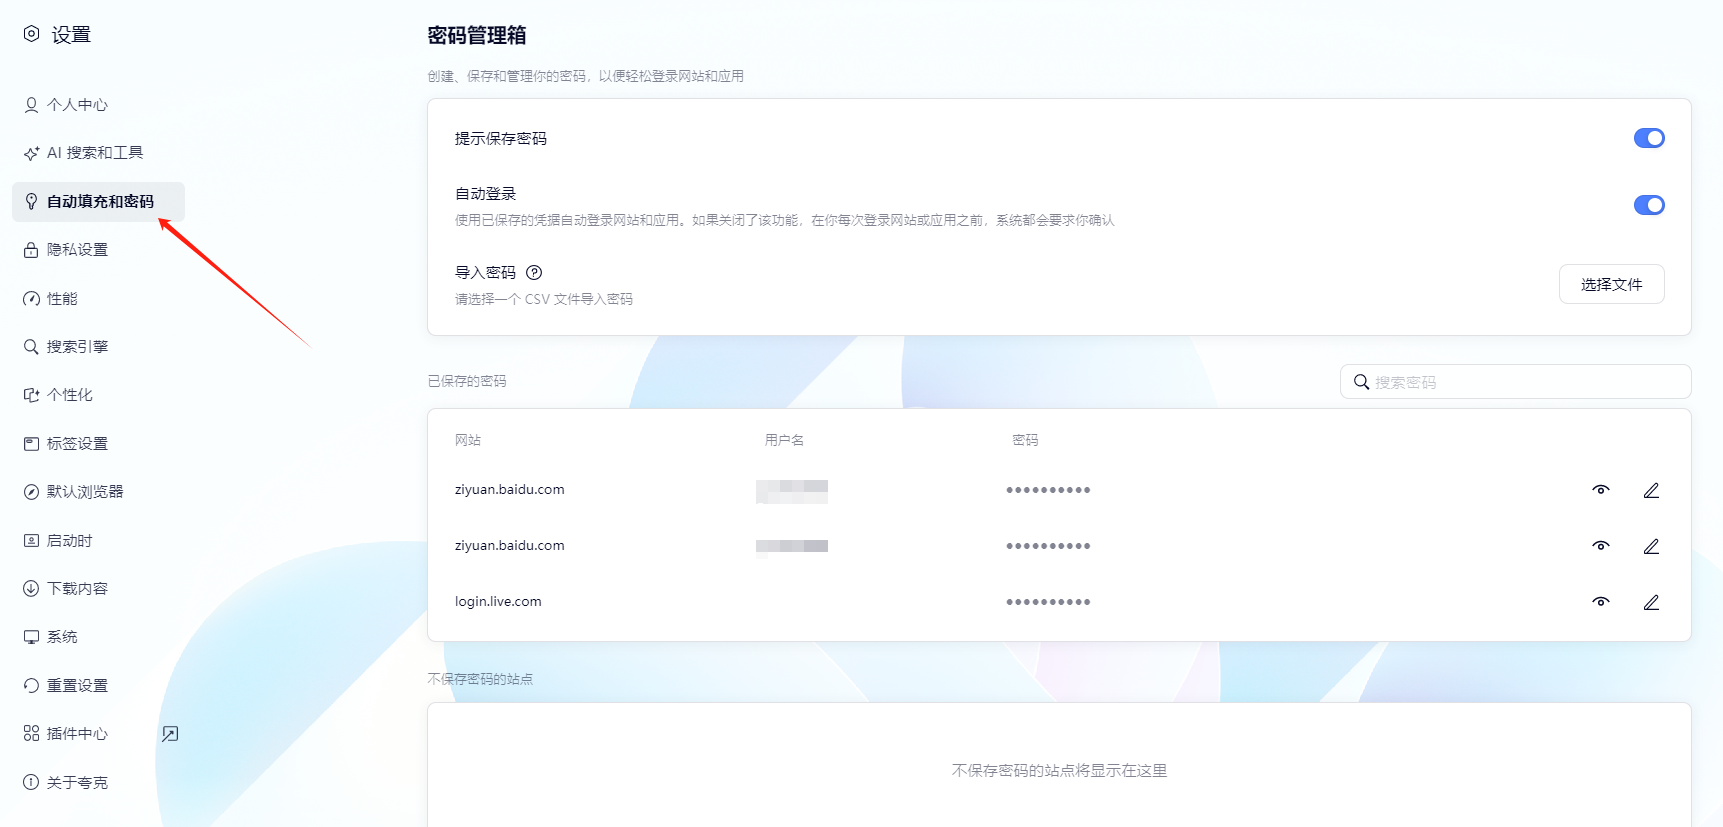Open 下载内容 settings section

(66, 589)
